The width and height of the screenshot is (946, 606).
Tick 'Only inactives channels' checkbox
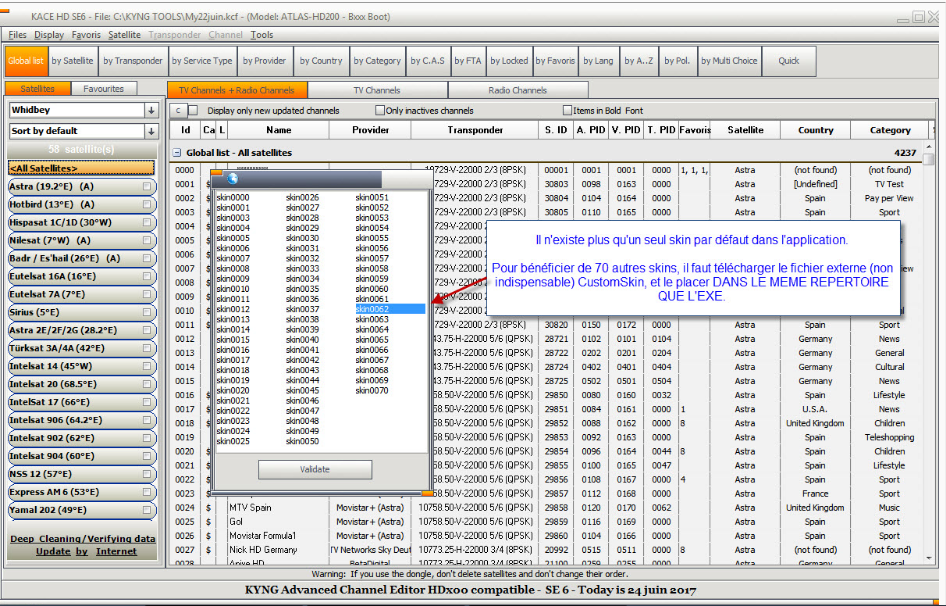click(x=379, y=110)
